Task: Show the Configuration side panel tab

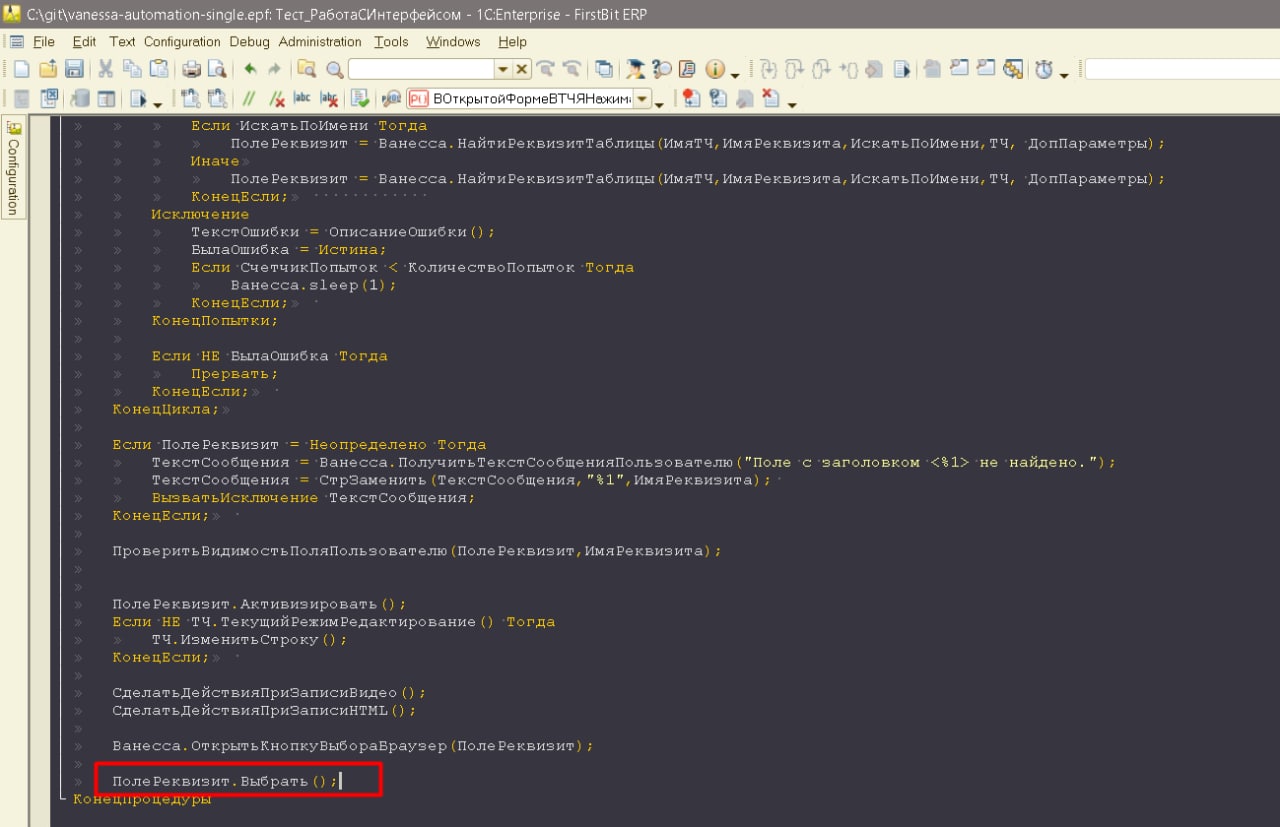Action: [13, 167]
